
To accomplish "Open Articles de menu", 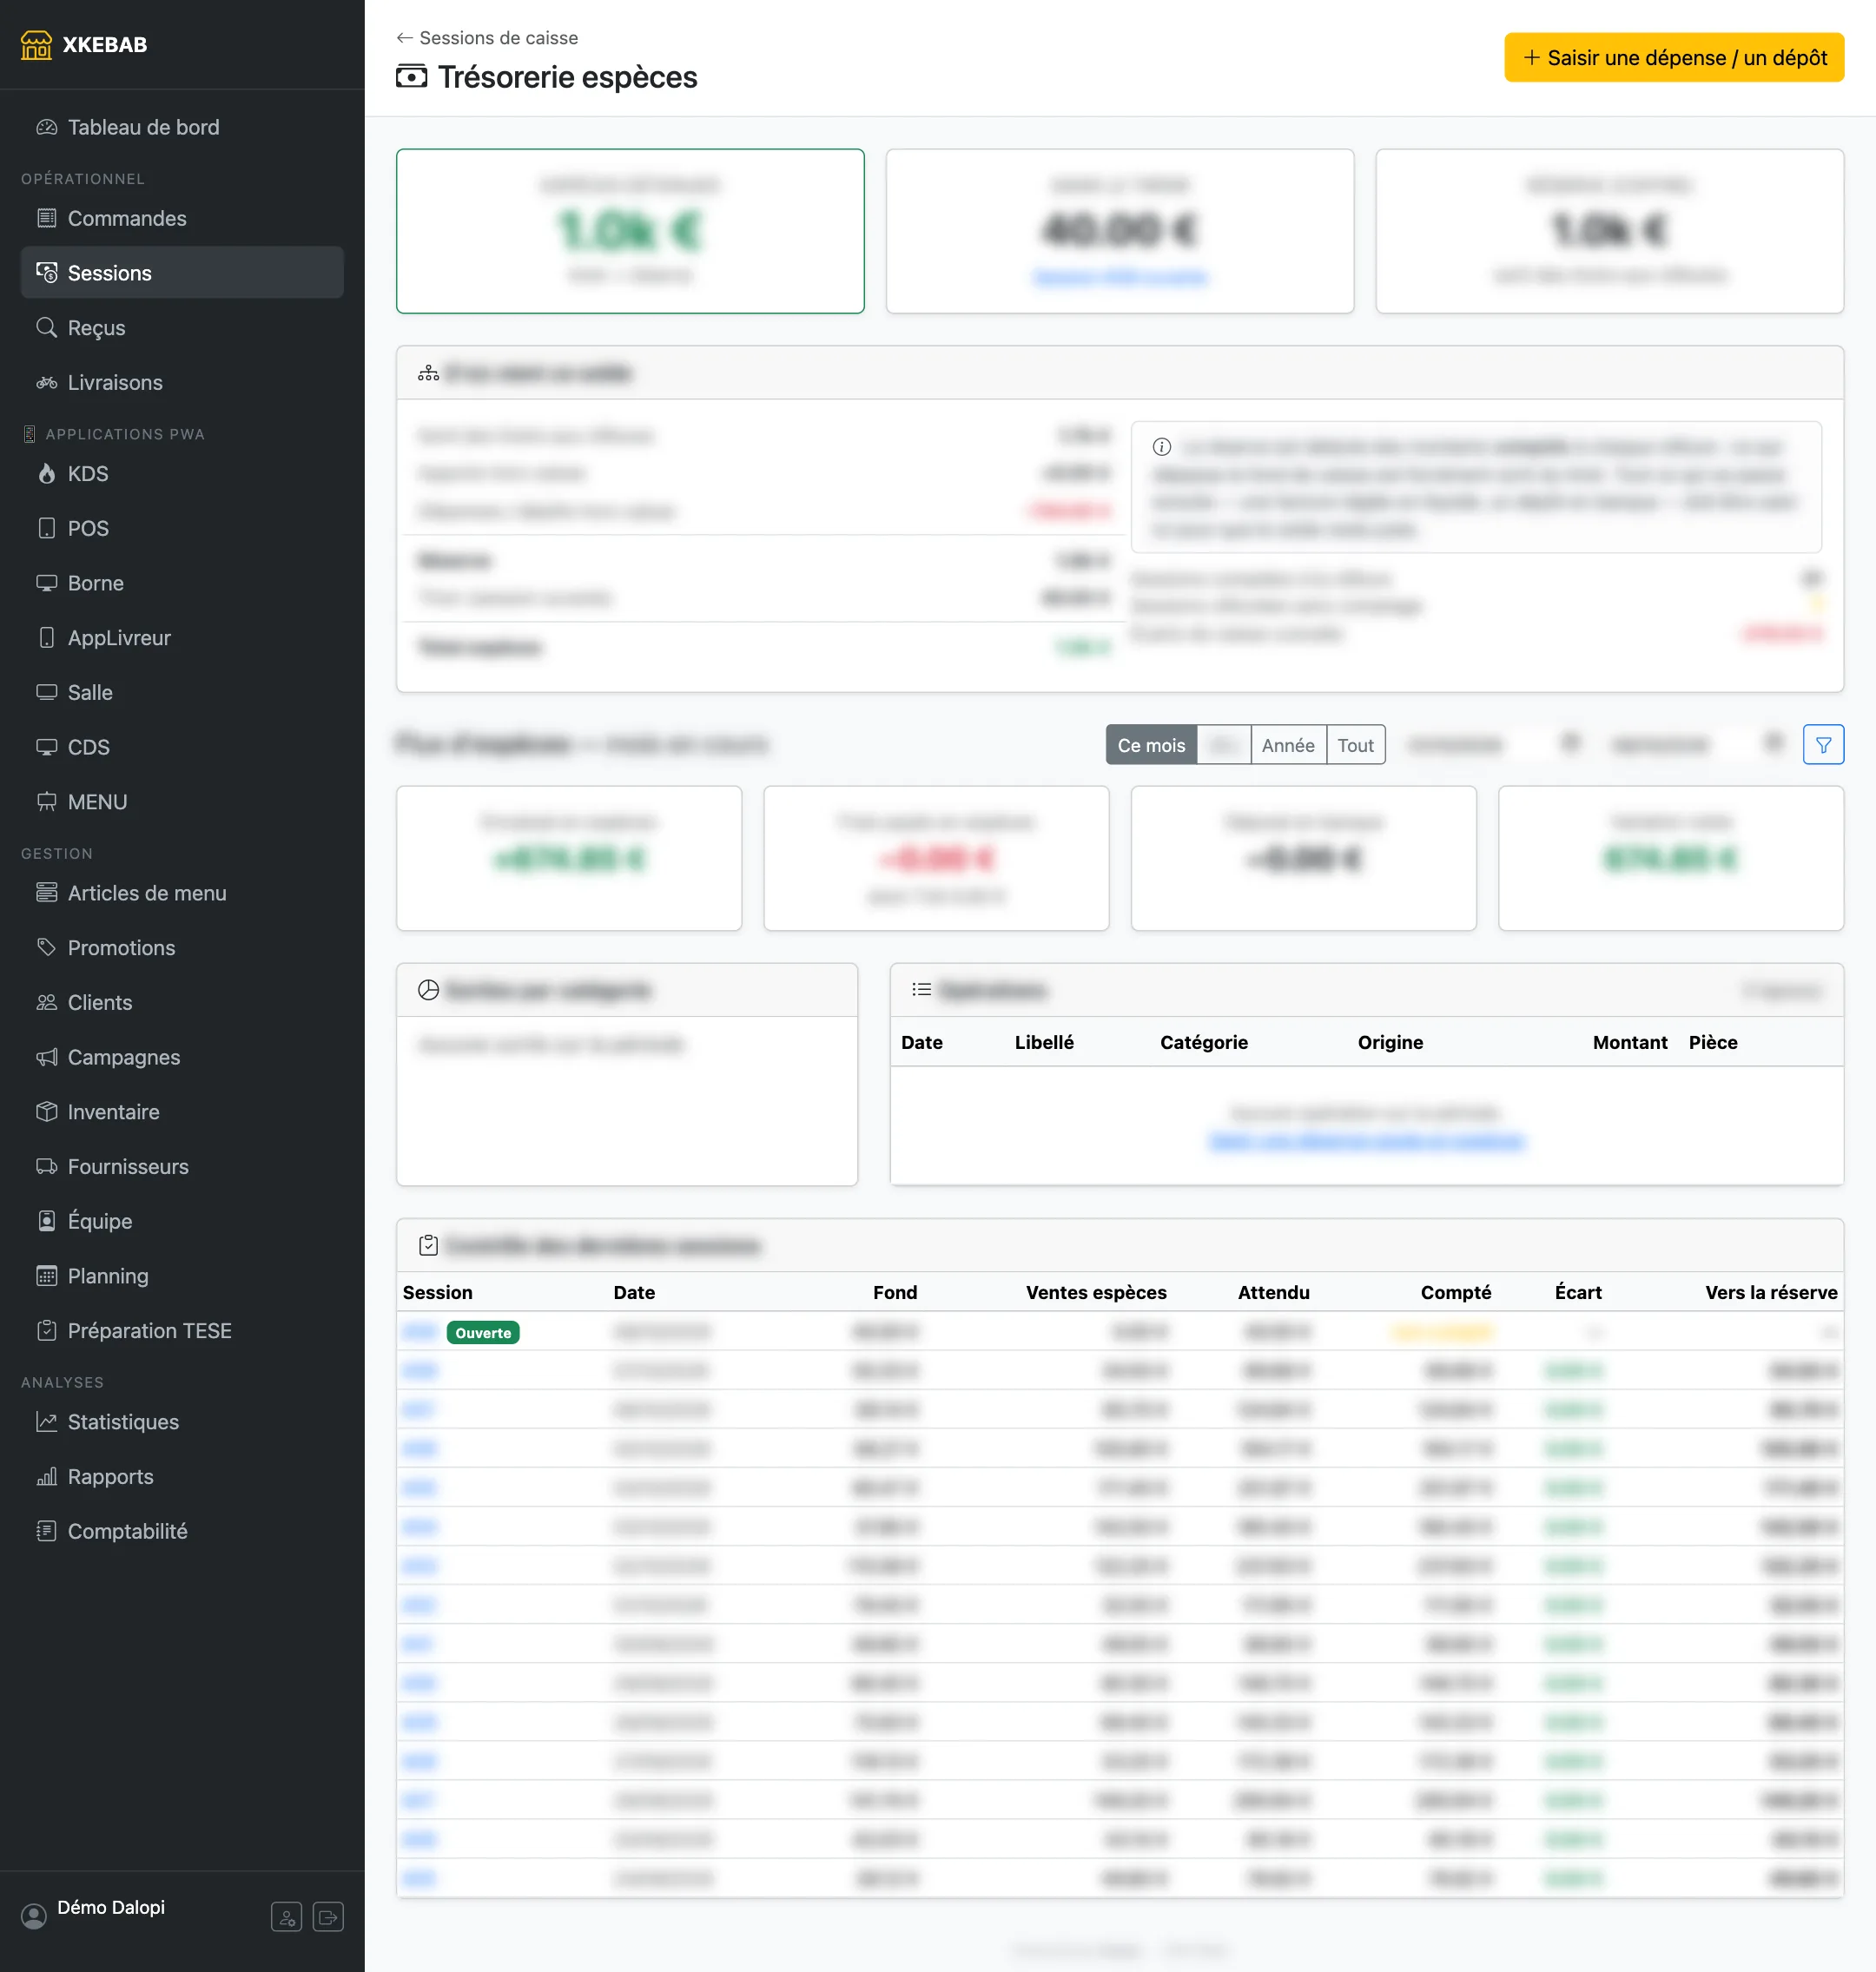I will (x=182, y=893).
